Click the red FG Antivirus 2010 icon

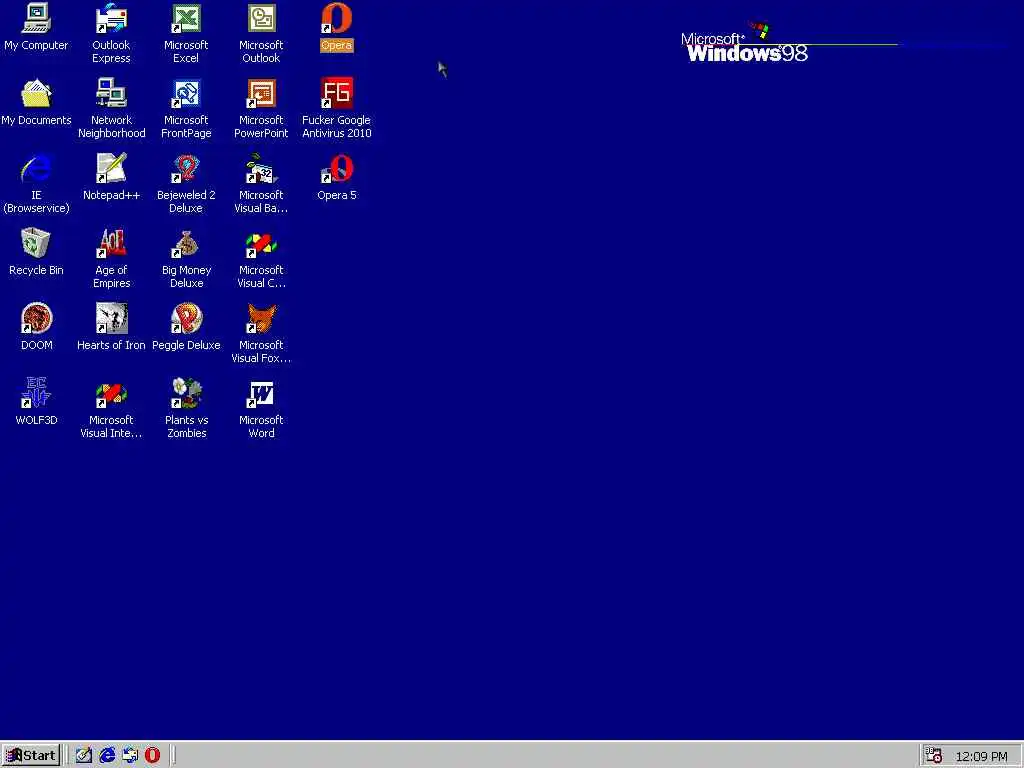pos(336,93)
